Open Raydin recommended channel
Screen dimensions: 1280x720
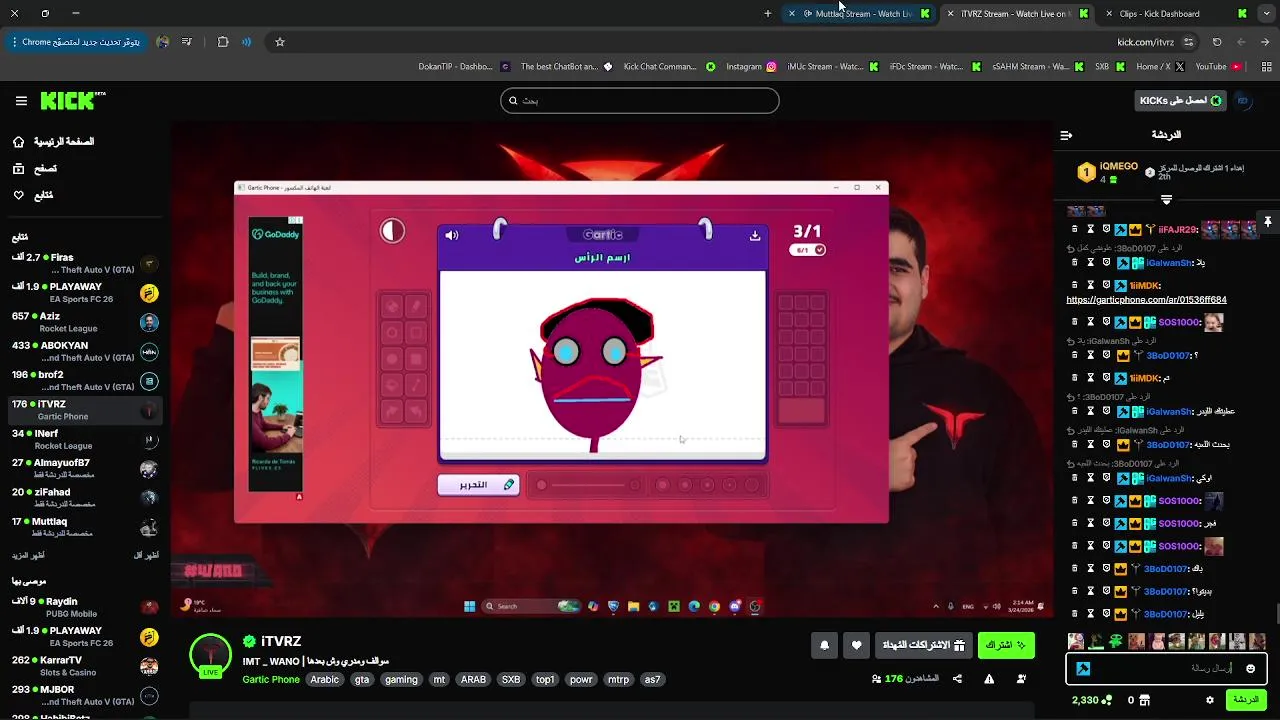[85, 607]
